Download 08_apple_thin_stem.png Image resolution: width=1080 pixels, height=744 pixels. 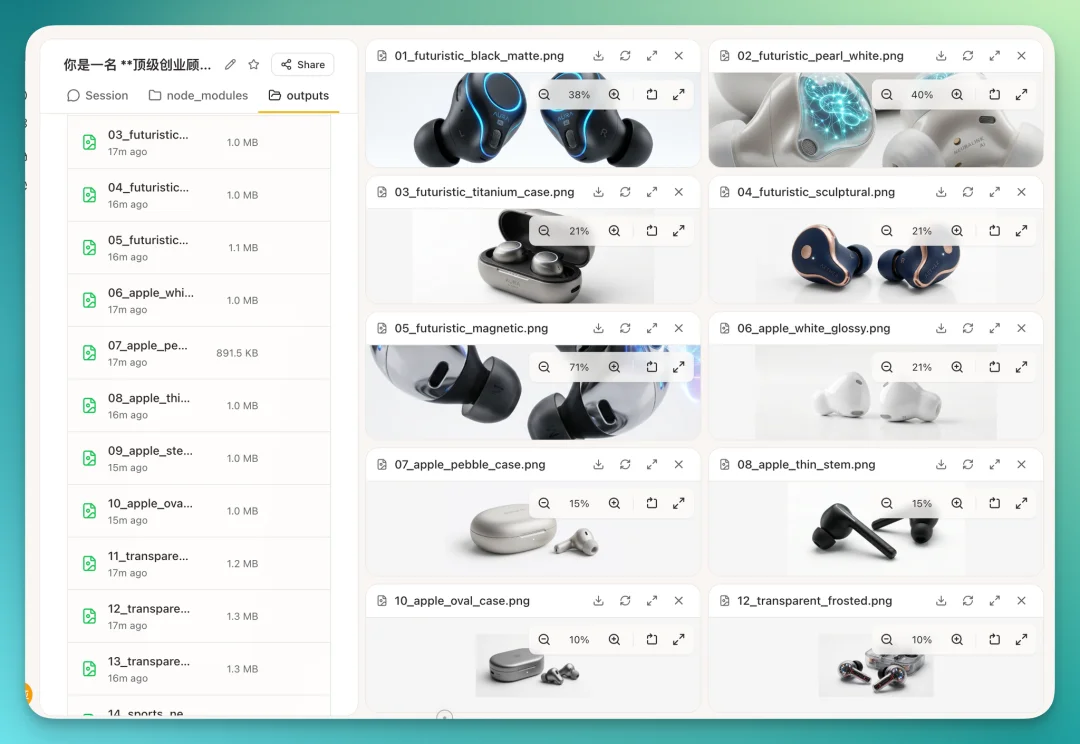tap(941, 464)
